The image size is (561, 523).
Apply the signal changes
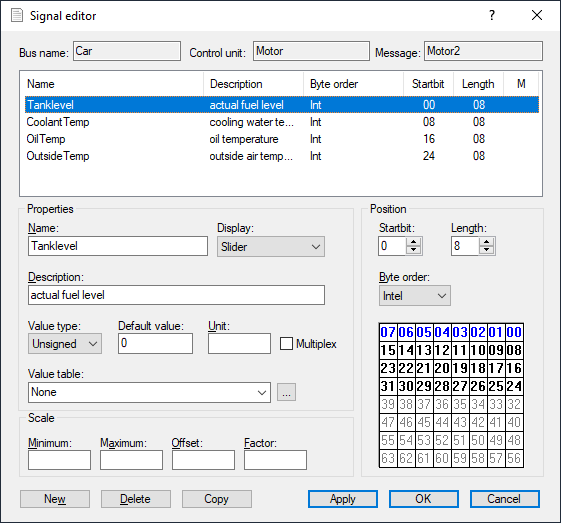coord(343,499)
